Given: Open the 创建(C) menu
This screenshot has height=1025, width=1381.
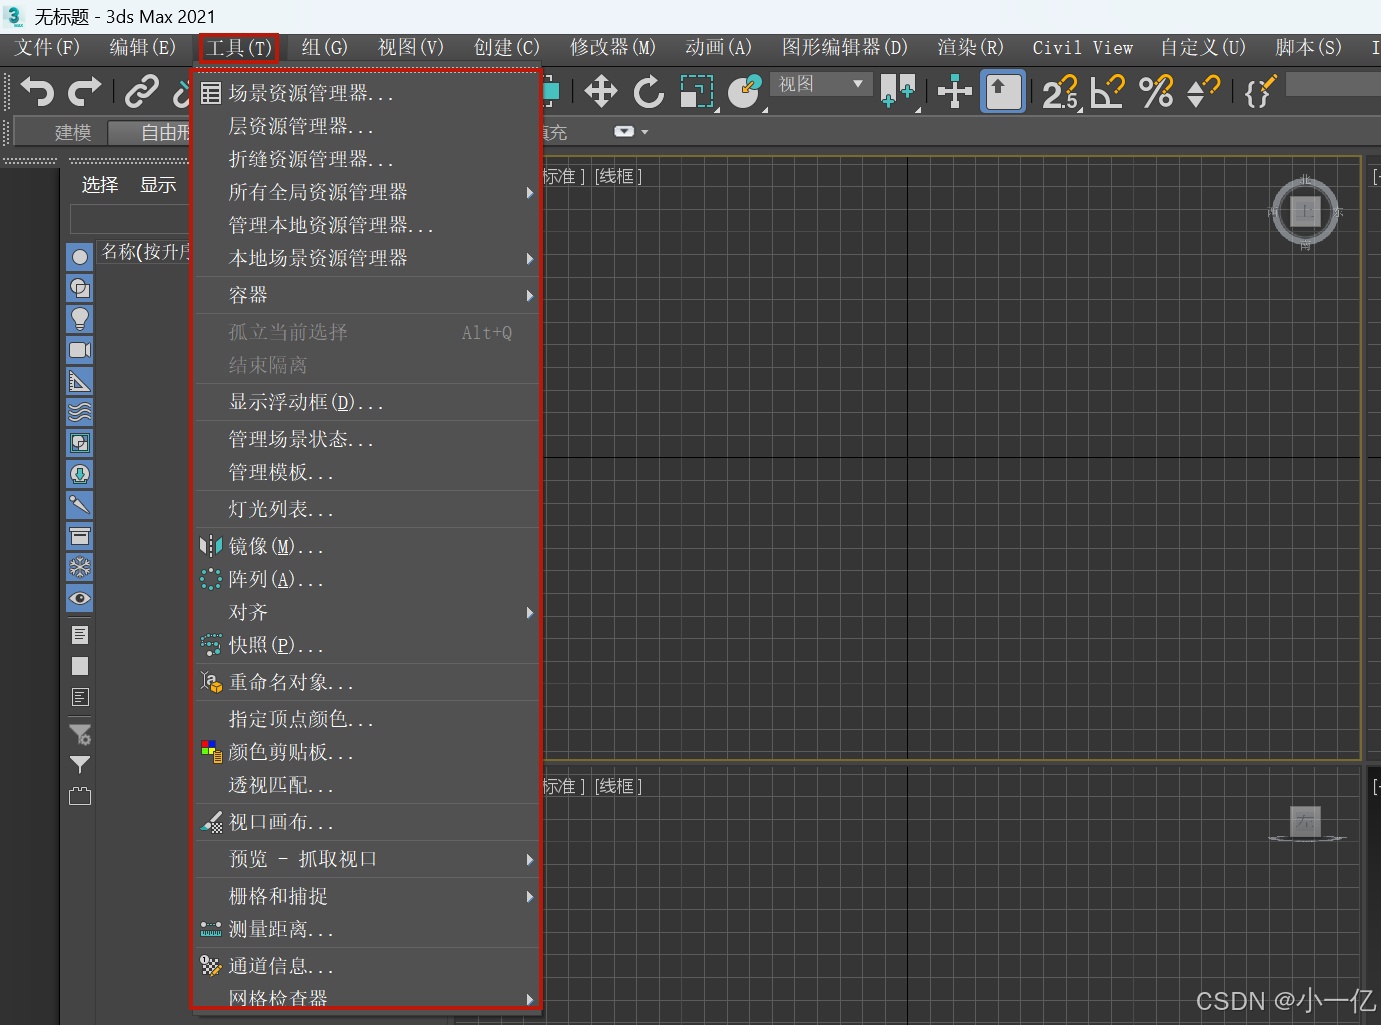Looking at the screenshot, I should pyautogui.click(x=506, y=47).
